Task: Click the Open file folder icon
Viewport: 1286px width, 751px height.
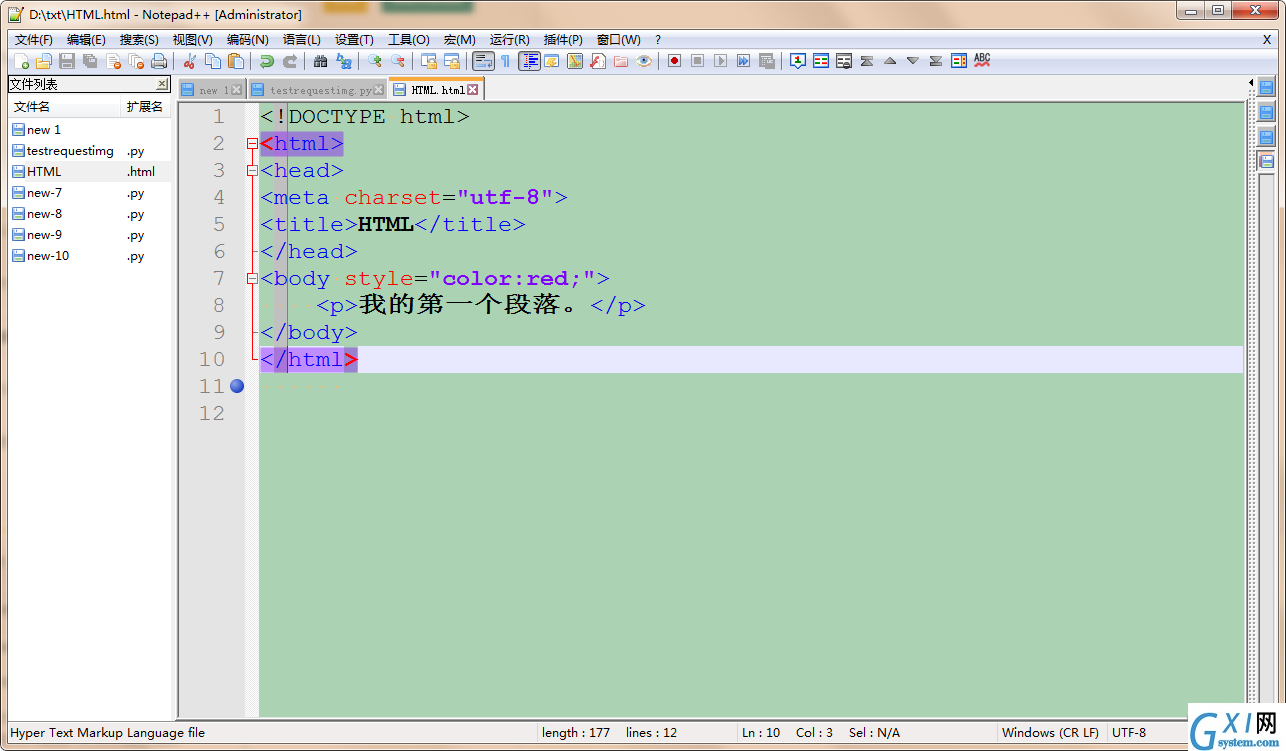Action: [x=44, y=61]
